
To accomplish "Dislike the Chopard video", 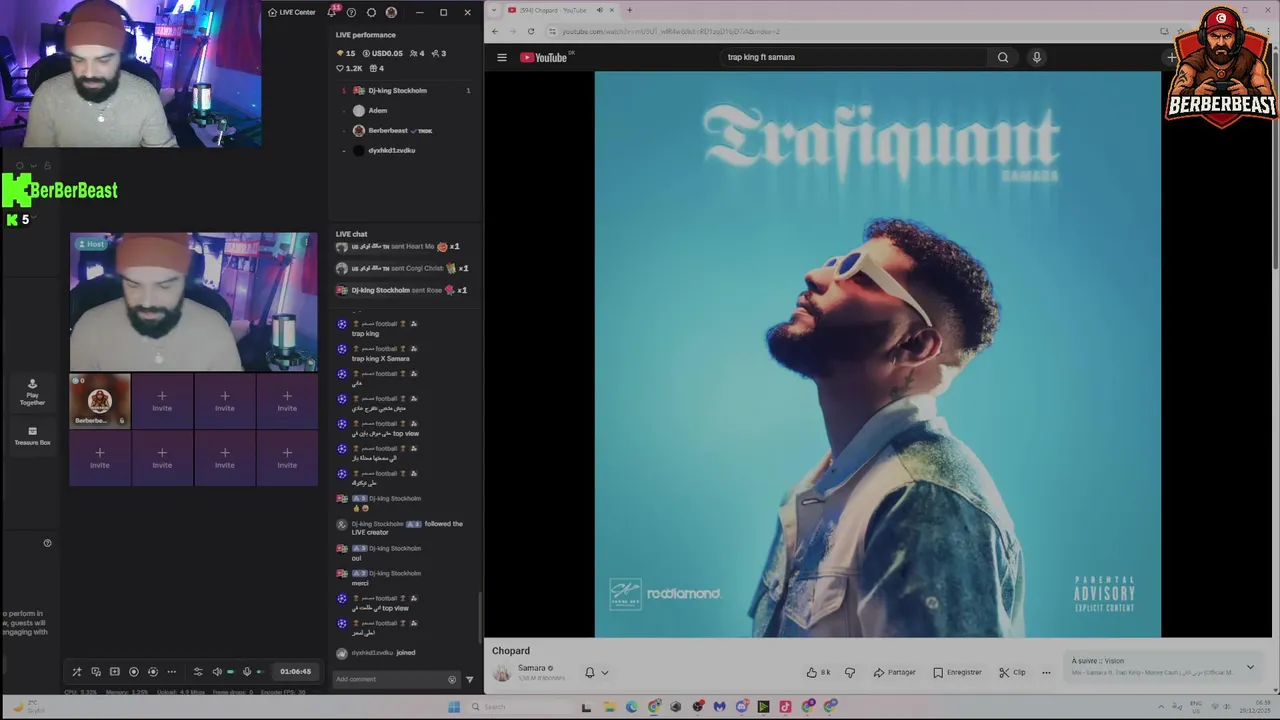I will coord(850,673).
